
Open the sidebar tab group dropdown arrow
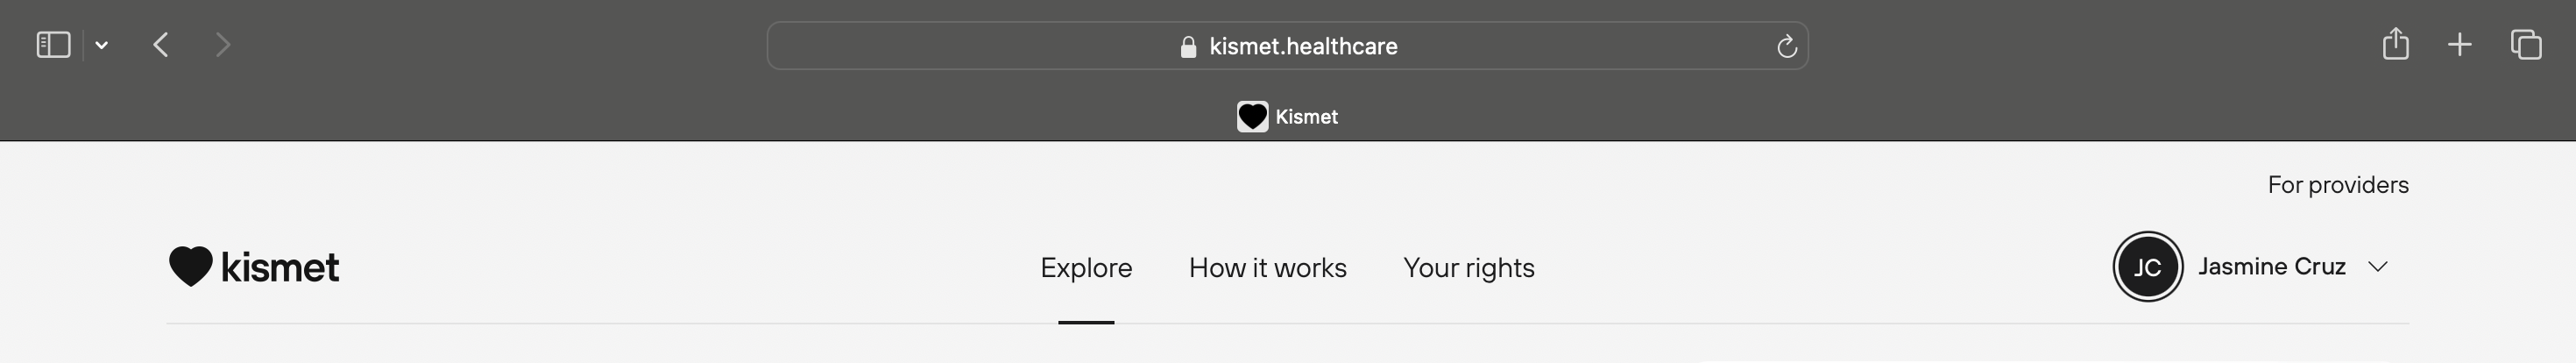102,45
